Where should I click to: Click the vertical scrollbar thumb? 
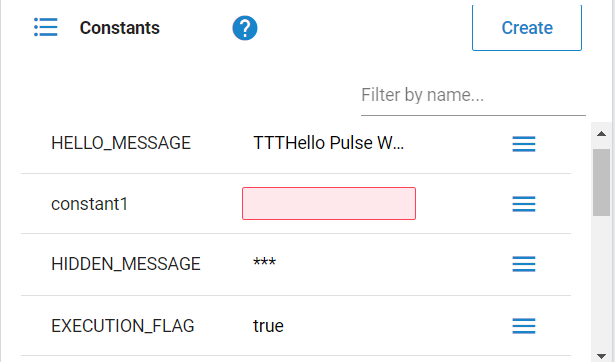pos(601,182)
